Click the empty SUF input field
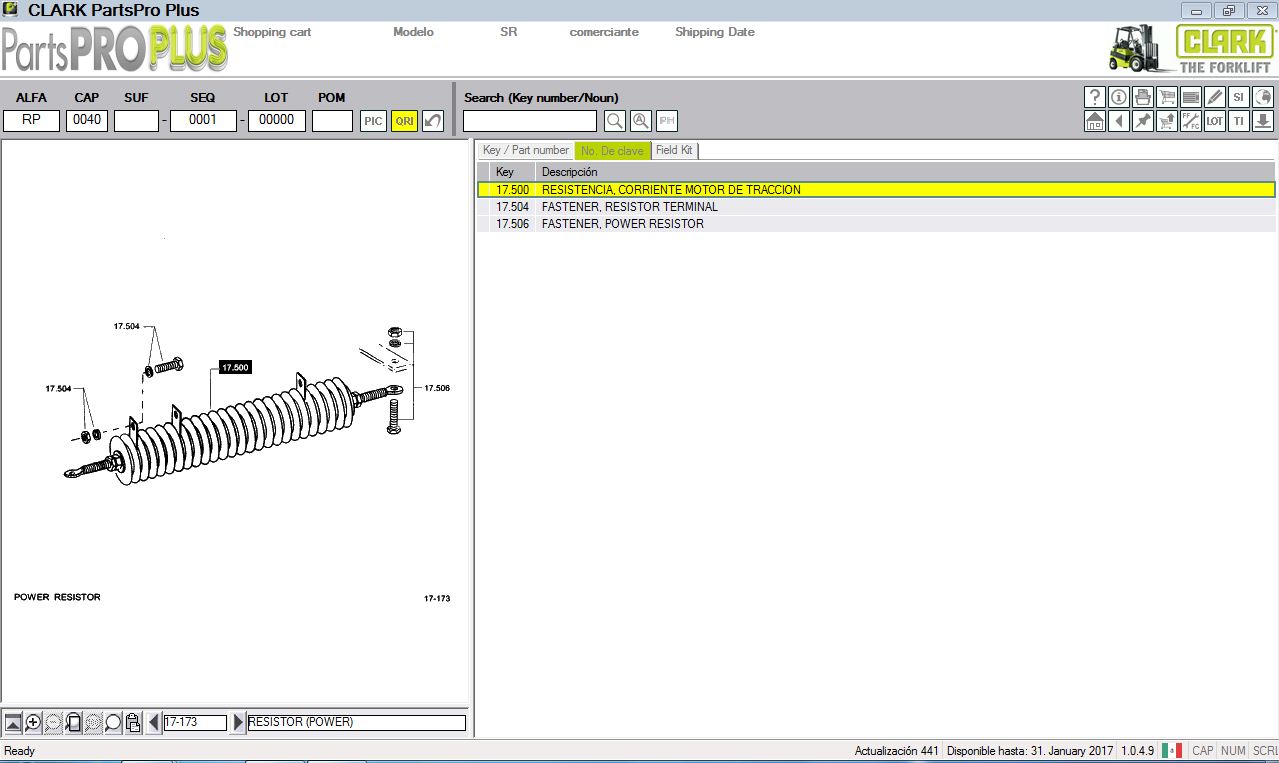The image size is (1279, 763). coord(136,120)
